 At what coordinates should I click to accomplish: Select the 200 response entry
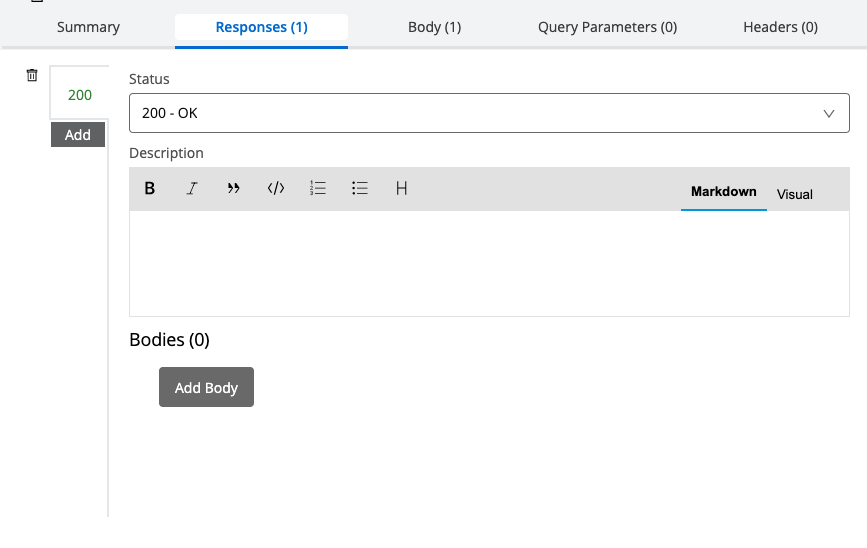pyautogui.click(x=79, y=95)
